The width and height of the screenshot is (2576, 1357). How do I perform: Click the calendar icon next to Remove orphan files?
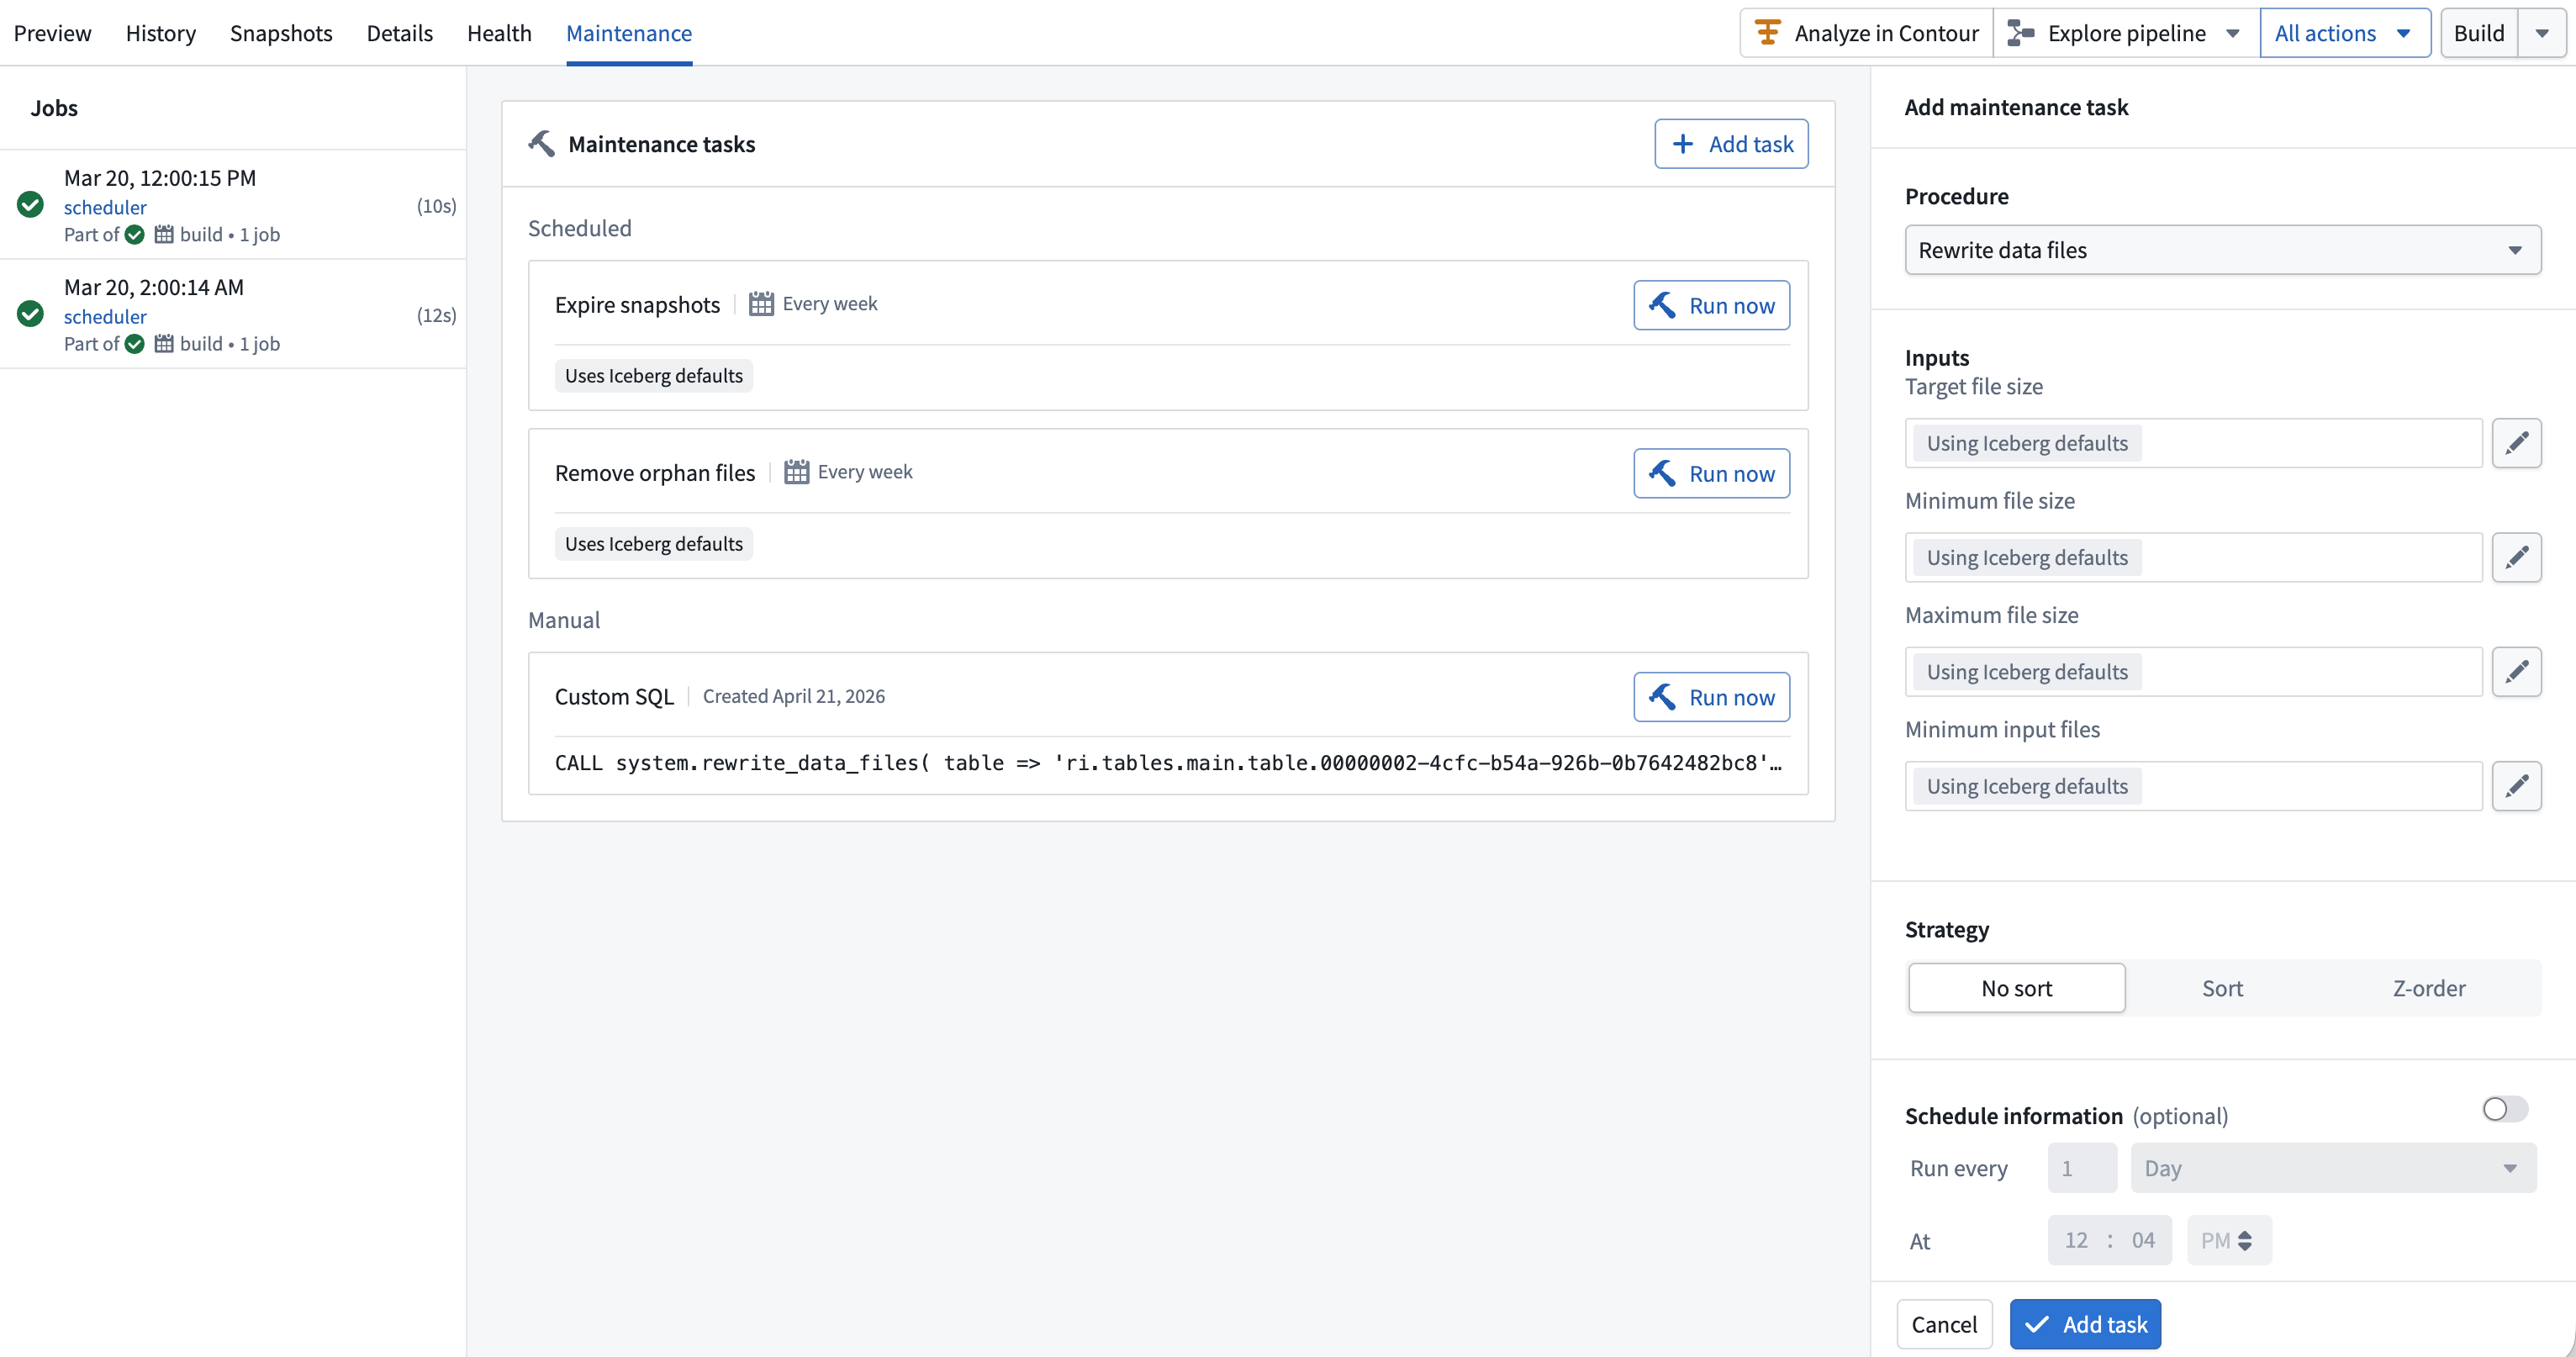coord(796,472)
